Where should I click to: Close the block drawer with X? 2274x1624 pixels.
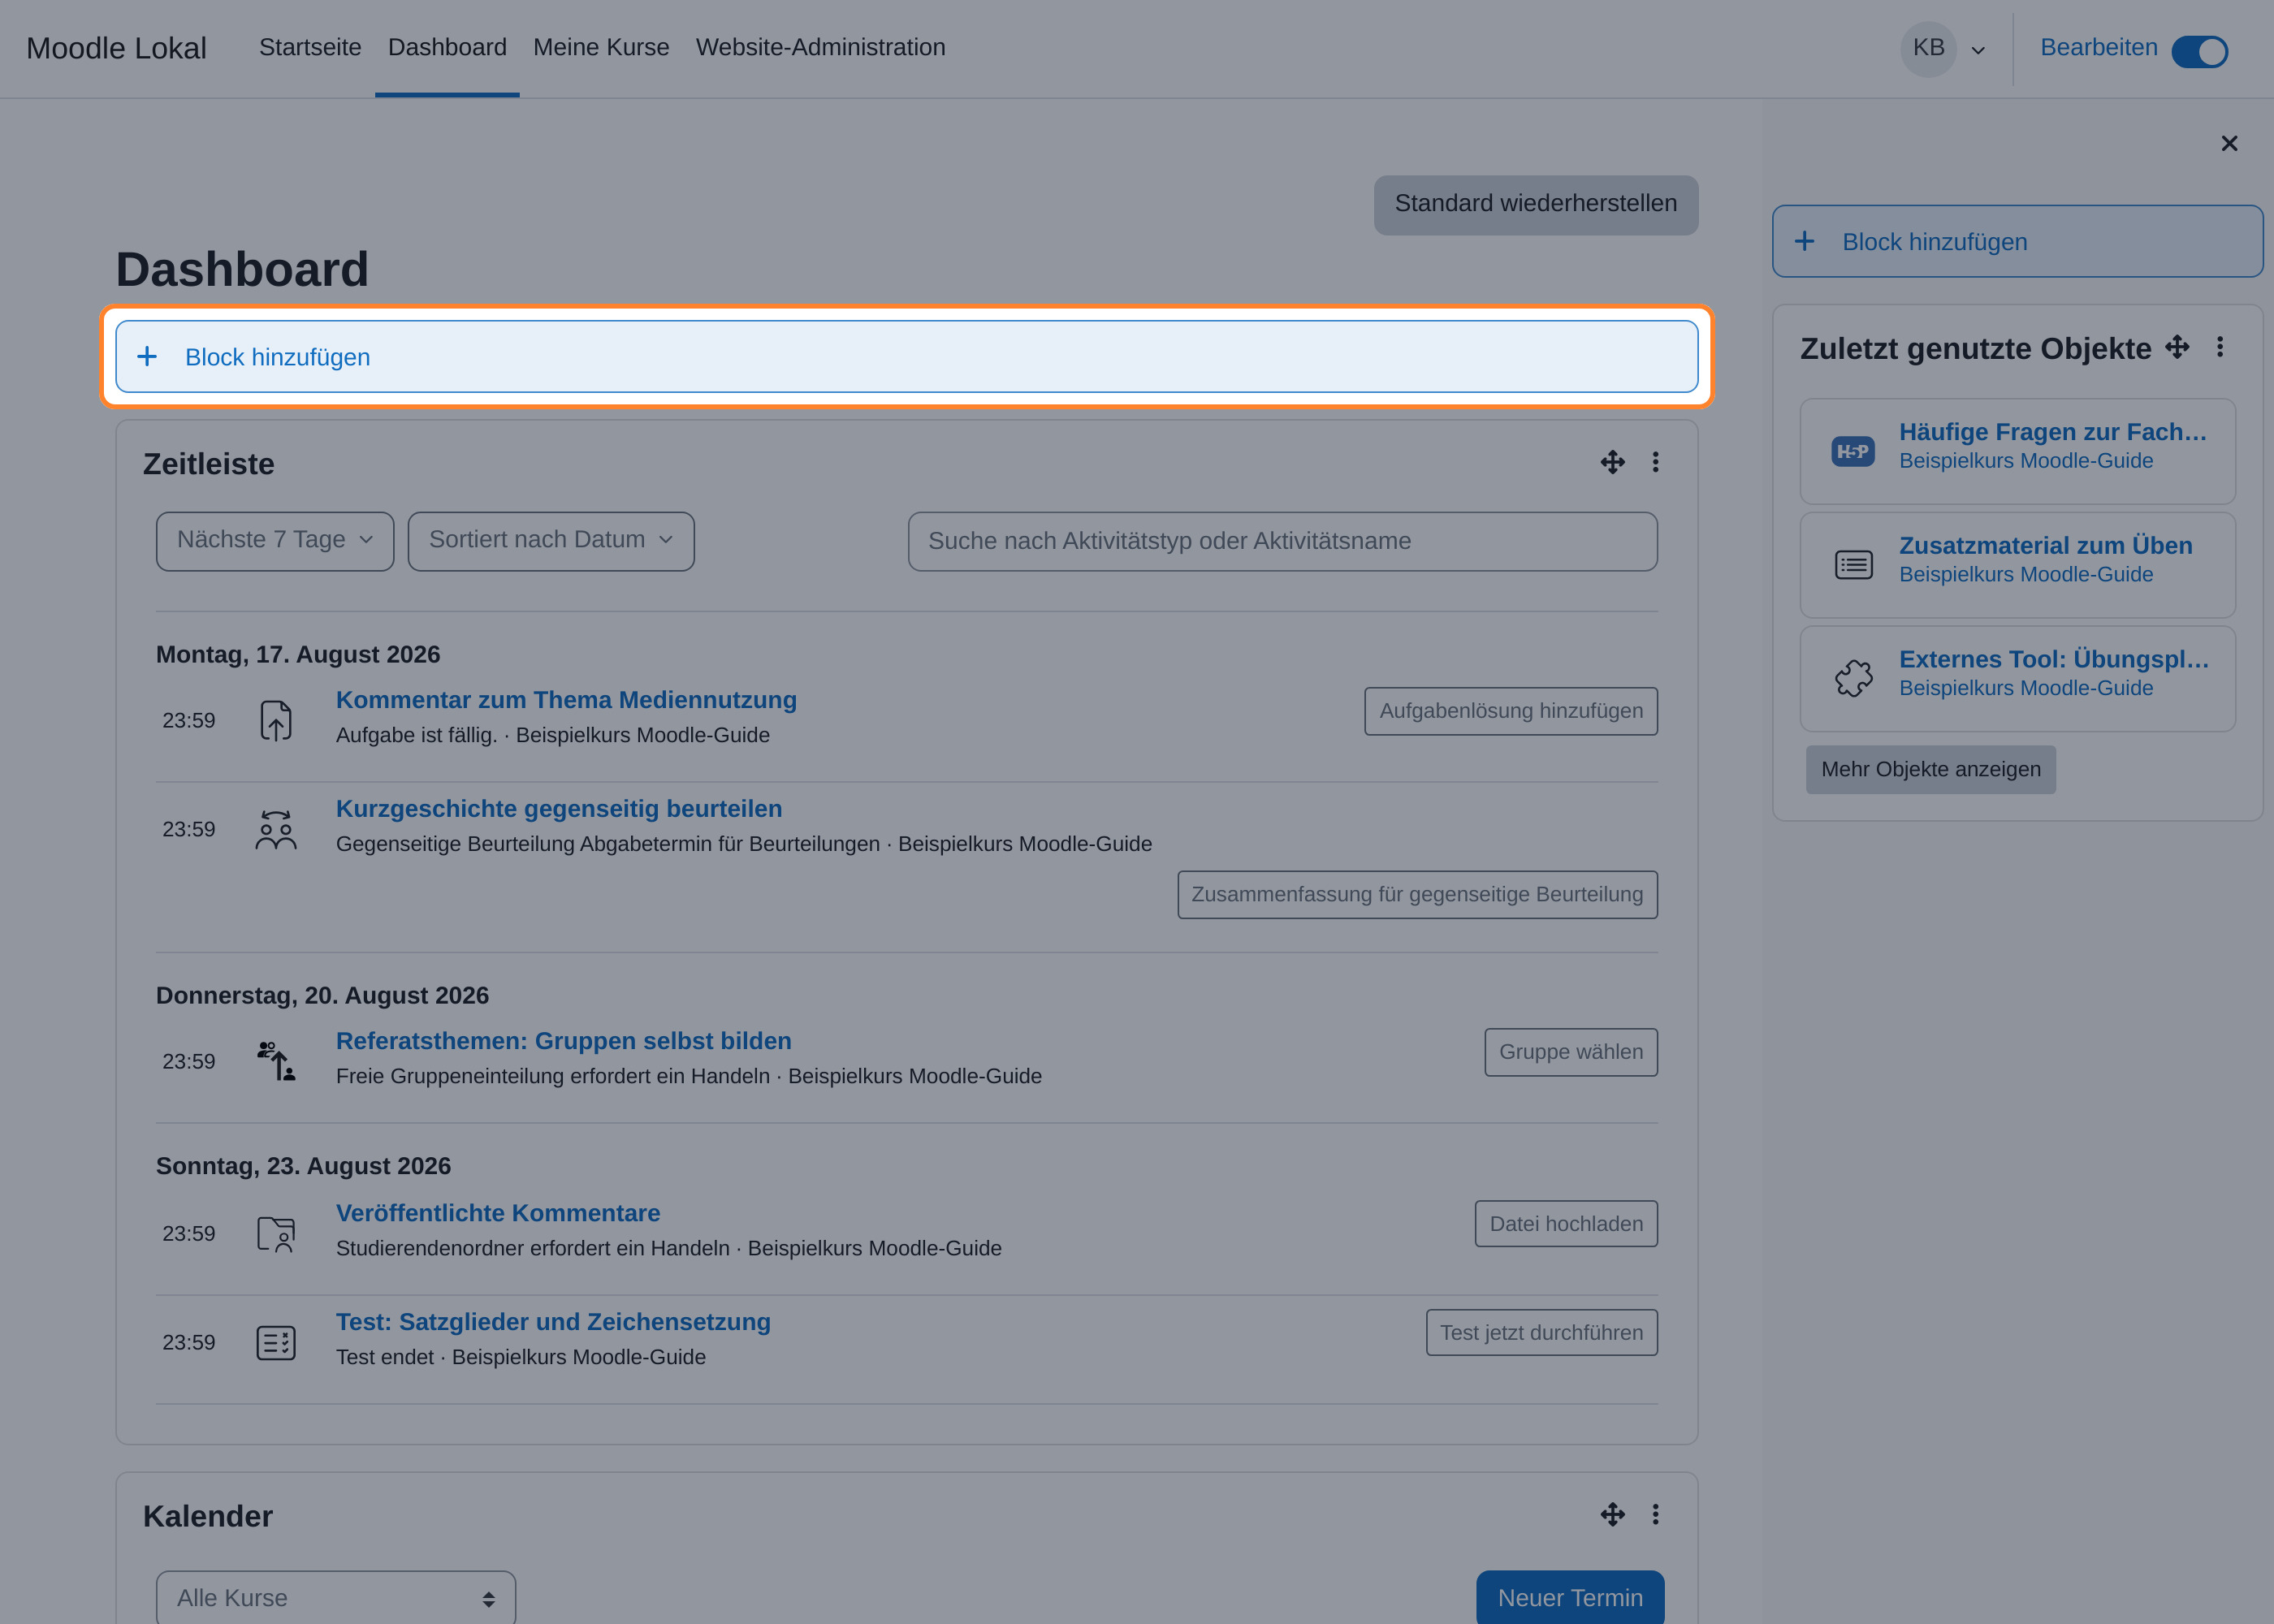click(2229, 143)
